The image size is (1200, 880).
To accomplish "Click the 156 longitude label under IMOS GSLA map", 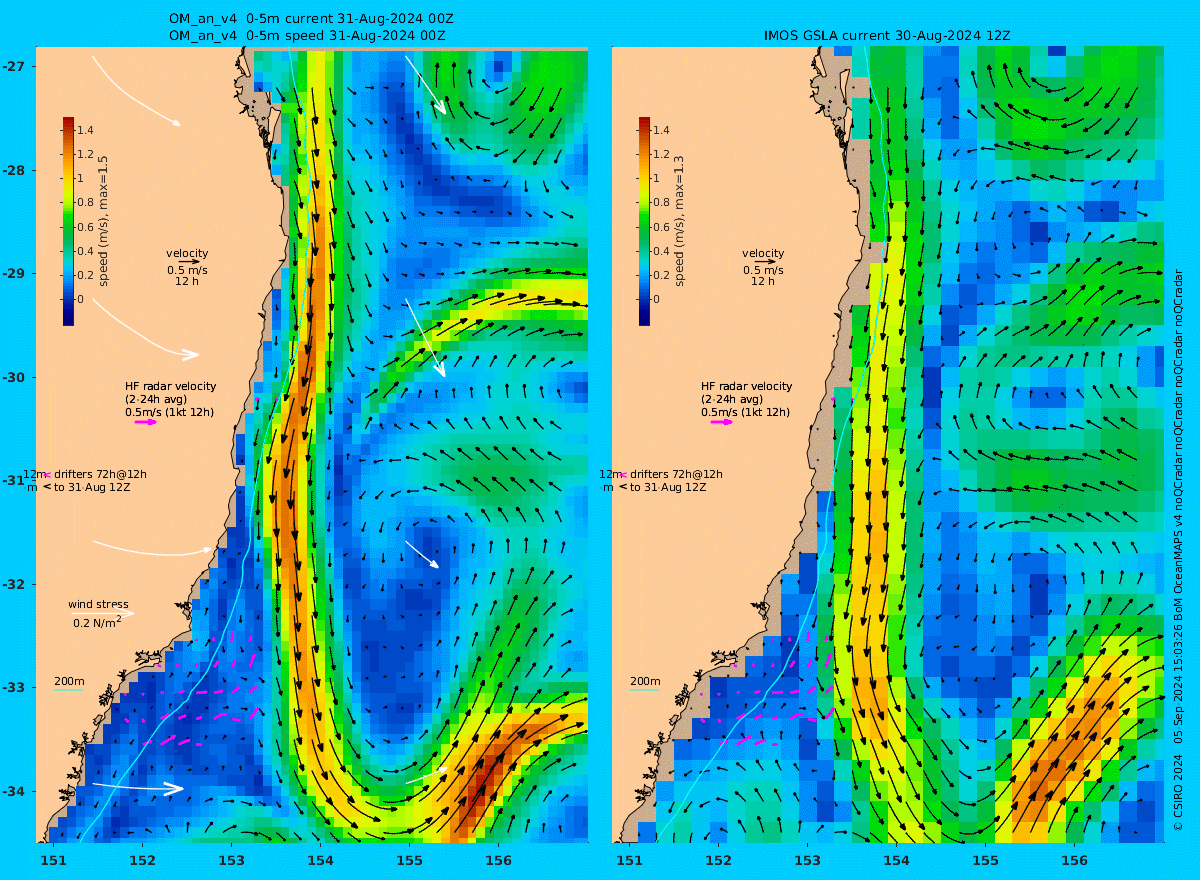I will [x=1074, y=860].
